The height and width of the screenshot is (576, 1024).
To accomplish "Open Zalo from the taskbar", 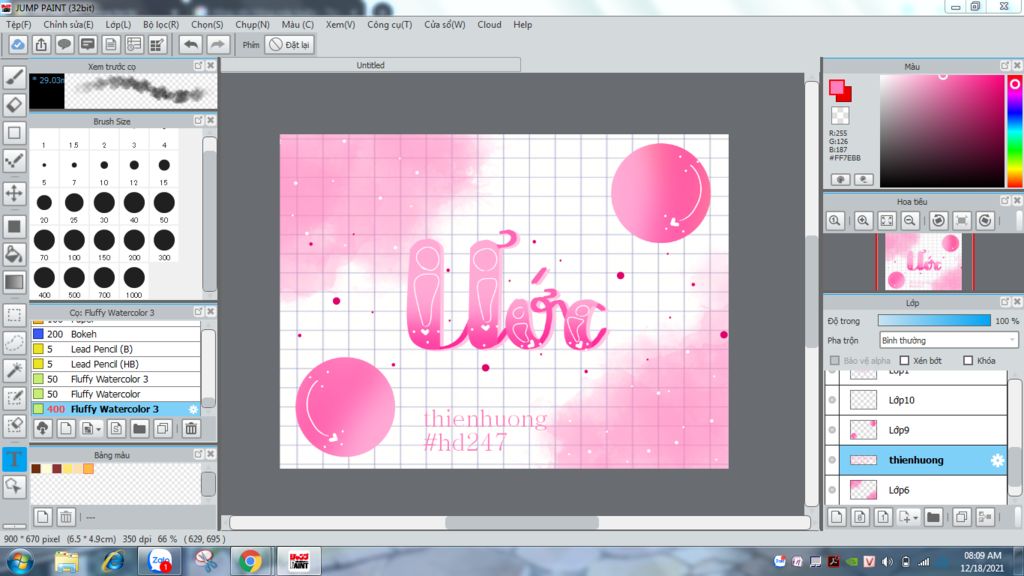I will coord(159,562).
